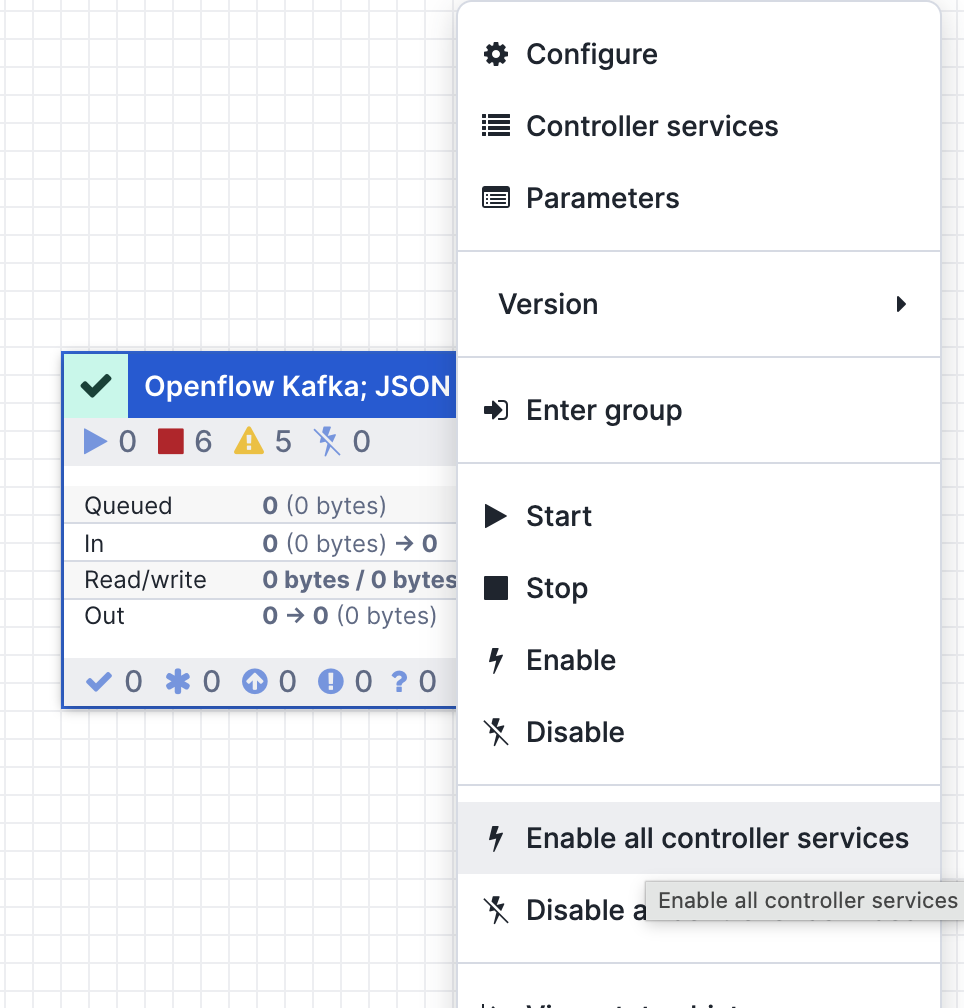Viewport: 964px width, 1008px height.
Task: Click the 0 bytes / 0 bytes value
Action: point(359,580)
